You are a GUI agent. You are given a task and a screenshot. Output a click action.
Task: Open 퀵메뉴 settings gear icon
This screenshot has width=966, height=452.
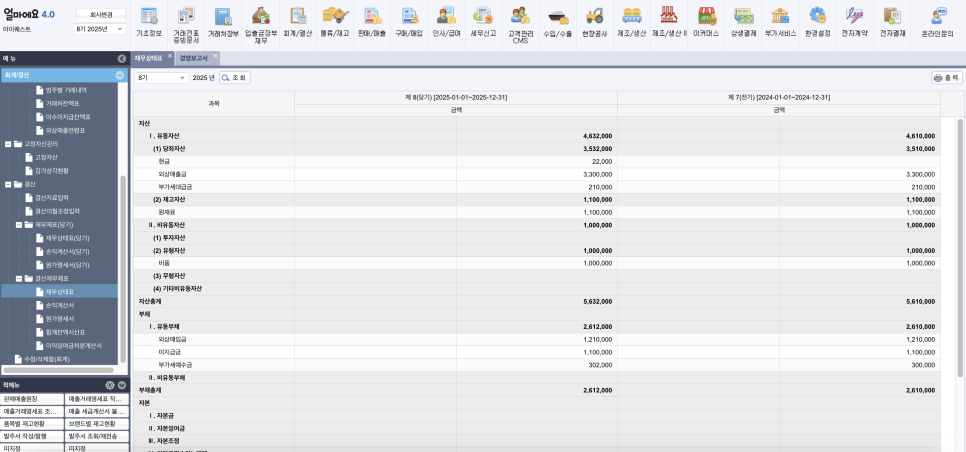click(x=110, y=385)
